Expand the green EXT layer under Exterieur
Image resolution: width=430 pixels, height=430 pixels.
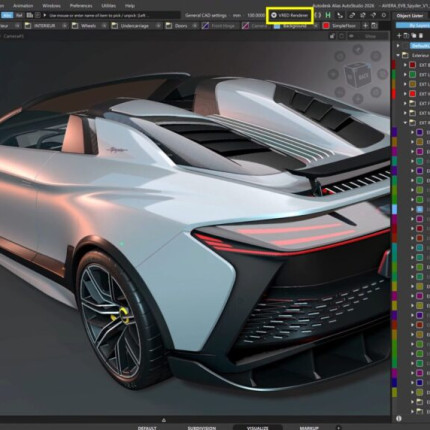tap(405, 75)
